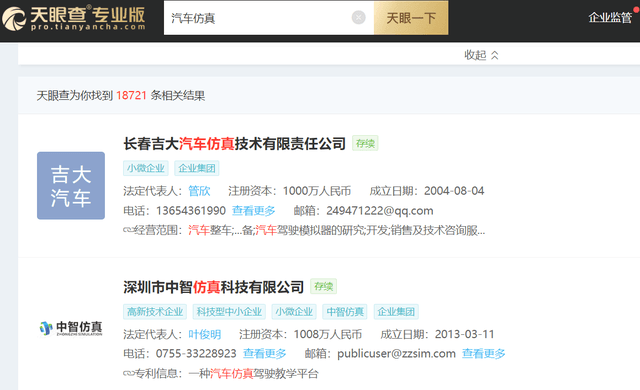Open 长春吉大汽车仿真技术有限责任公司 company page

point(235,144)
